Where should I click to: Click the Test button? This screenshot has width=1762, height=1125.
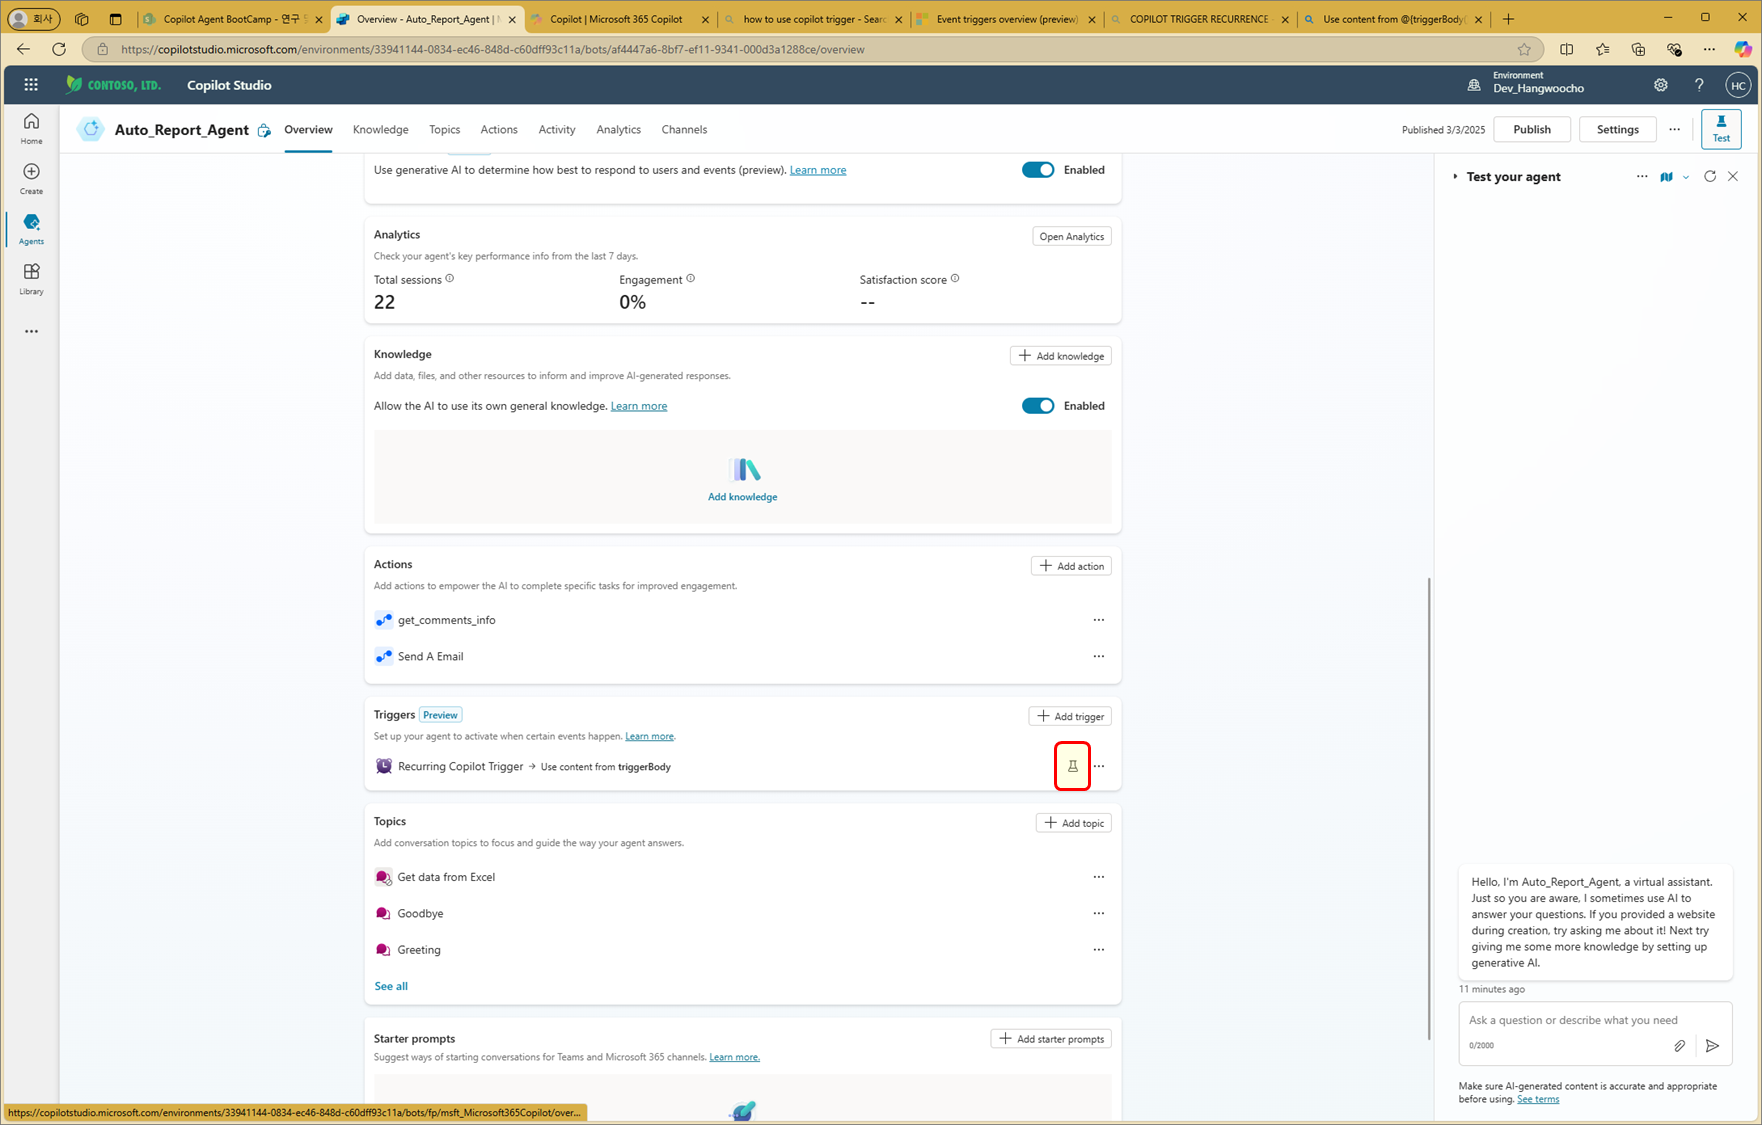[1721, 129]
